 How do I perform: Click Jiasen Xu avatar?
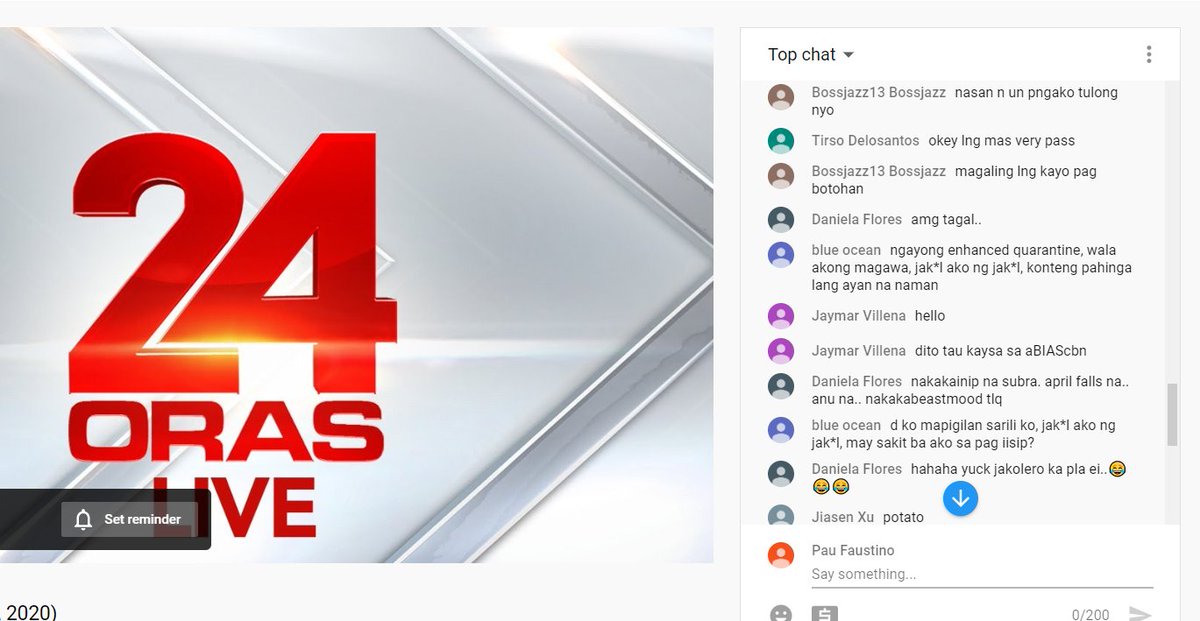tap(781, 516)
